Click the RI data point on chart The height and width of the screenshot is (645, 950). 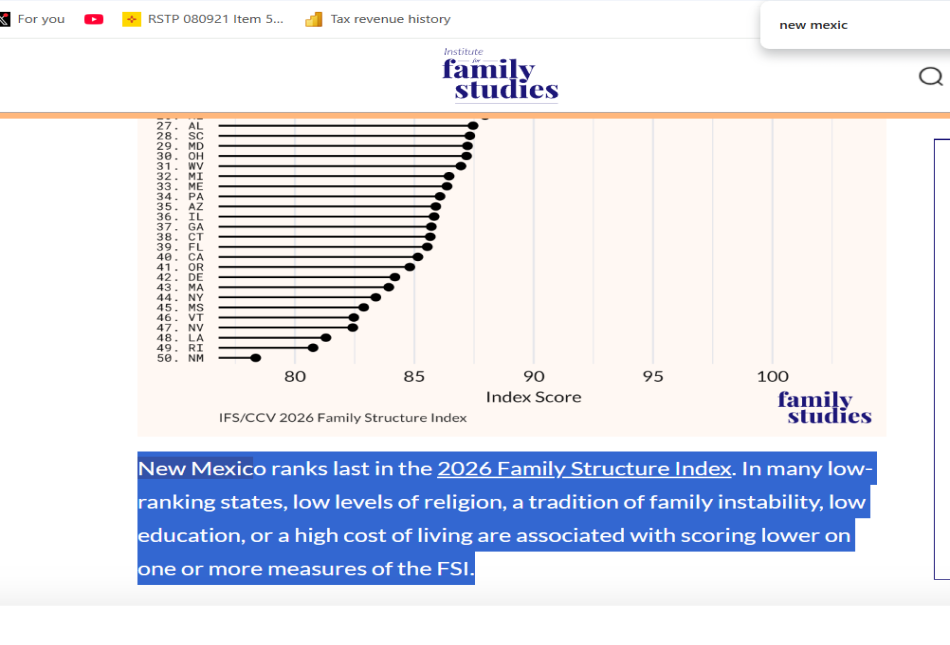(x=313, y=347)
